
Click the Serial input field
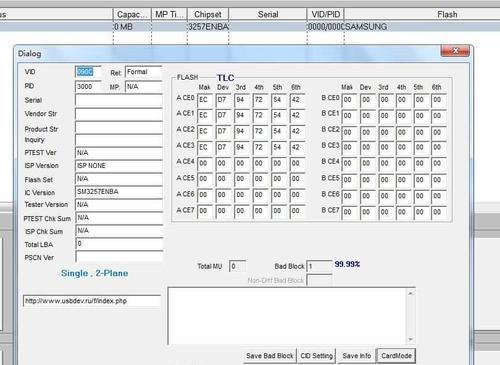coord(119,100)
